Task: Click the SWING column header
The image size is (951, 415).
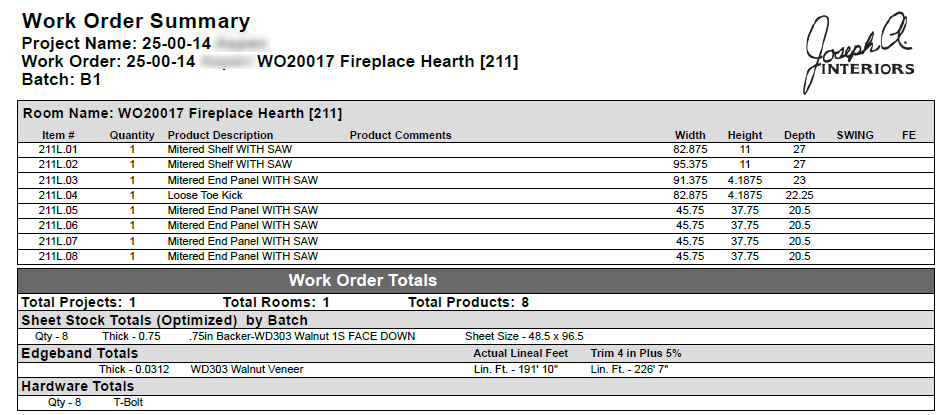Action: coord(855,135)
